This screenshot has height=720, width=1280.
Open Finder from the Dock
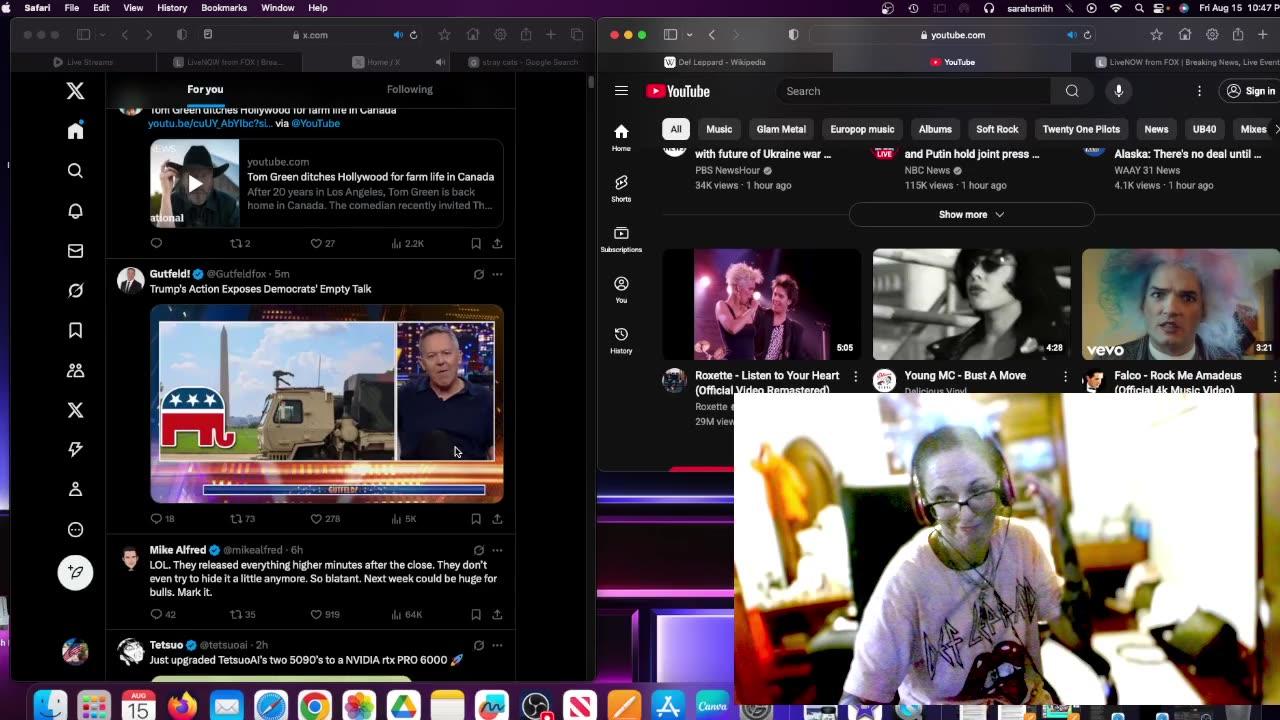[50, 707]
